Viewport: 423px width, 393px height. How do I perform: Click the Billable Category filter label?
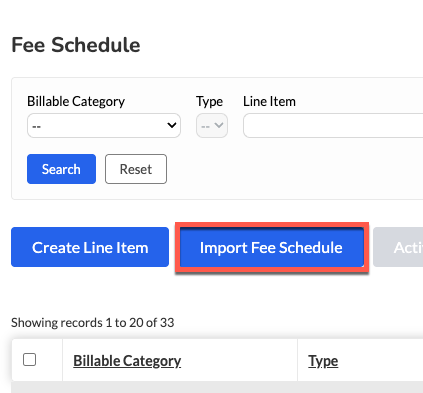tap(76, 101)
